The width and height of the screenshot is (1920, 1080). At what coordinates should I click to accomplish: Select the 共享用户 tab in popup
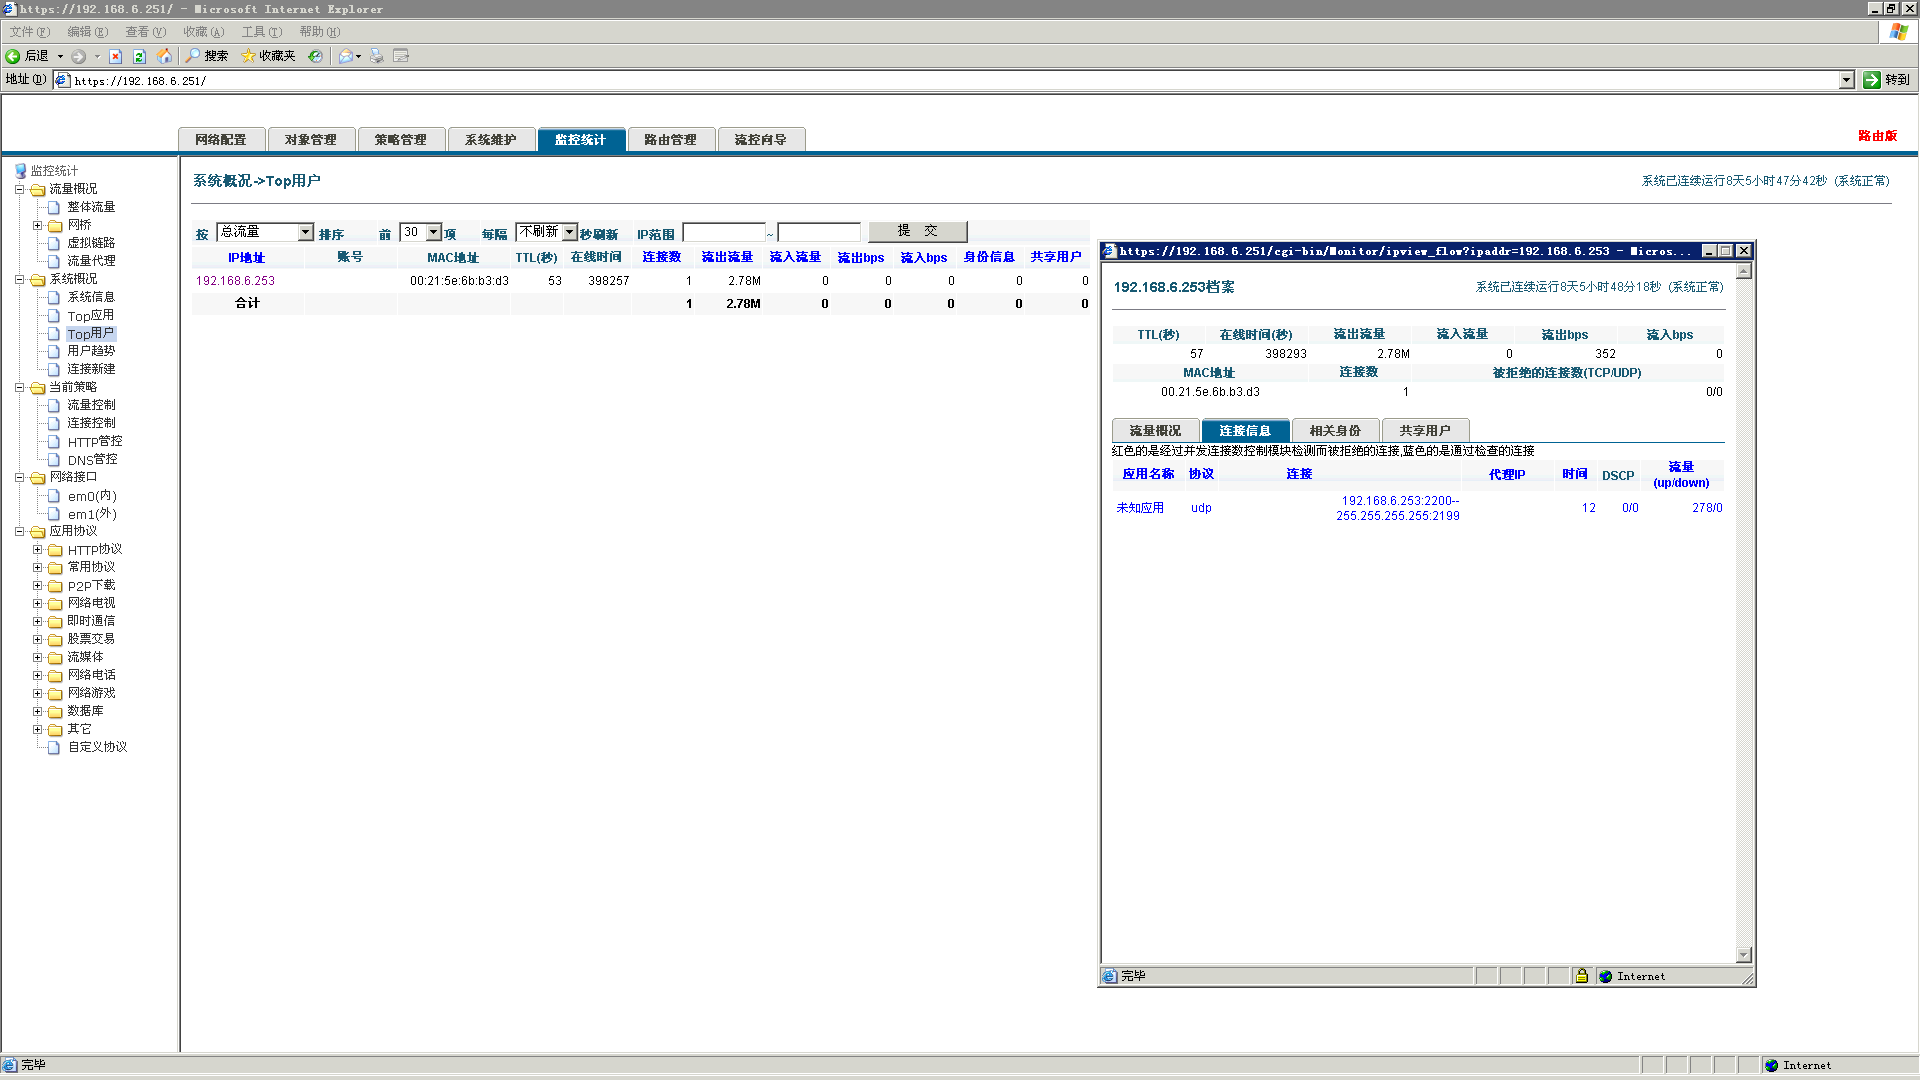(1425, 430)
